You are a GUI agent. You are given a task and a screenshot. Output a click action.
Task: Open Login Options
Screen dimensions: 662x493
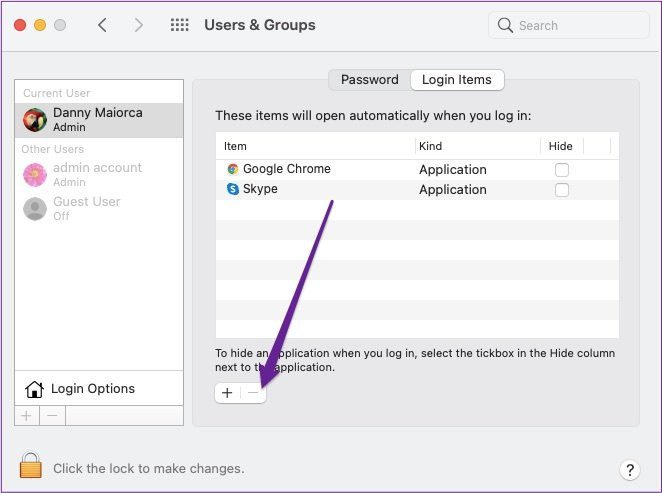[x=99, y=389]
